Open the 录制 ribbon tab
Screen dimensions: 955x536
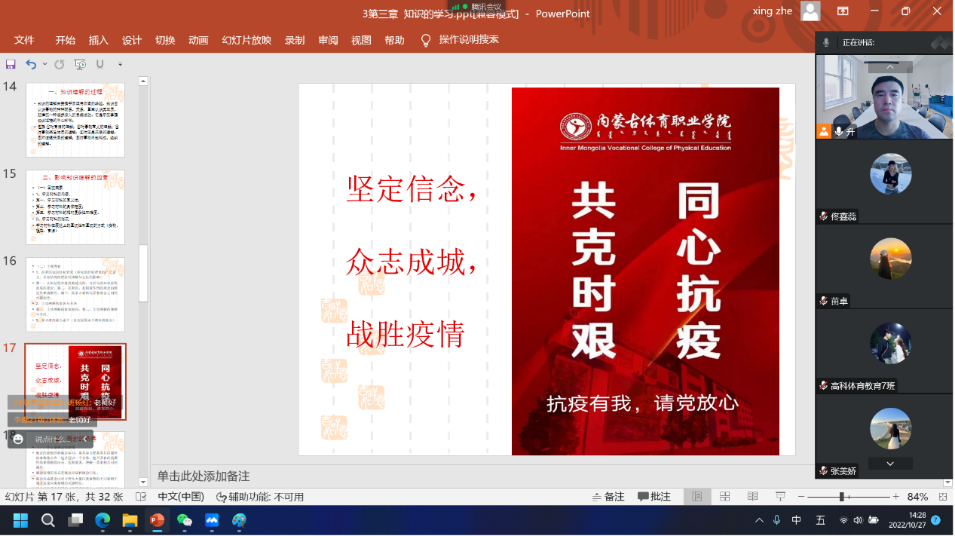(x=294, y=40)
